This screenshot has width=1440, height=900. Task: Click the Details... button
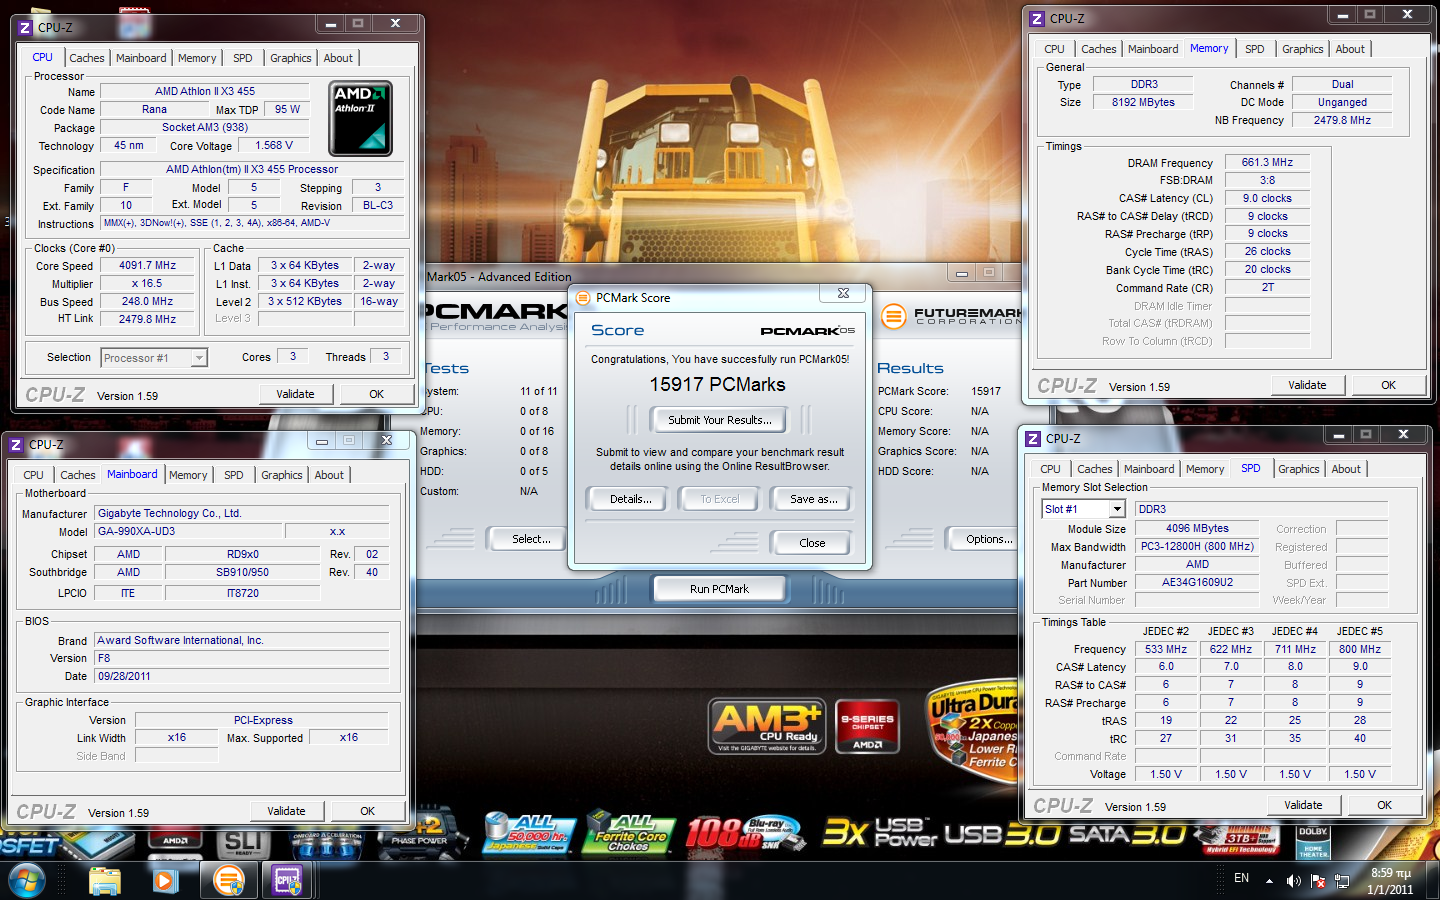[x=630, y=499]
